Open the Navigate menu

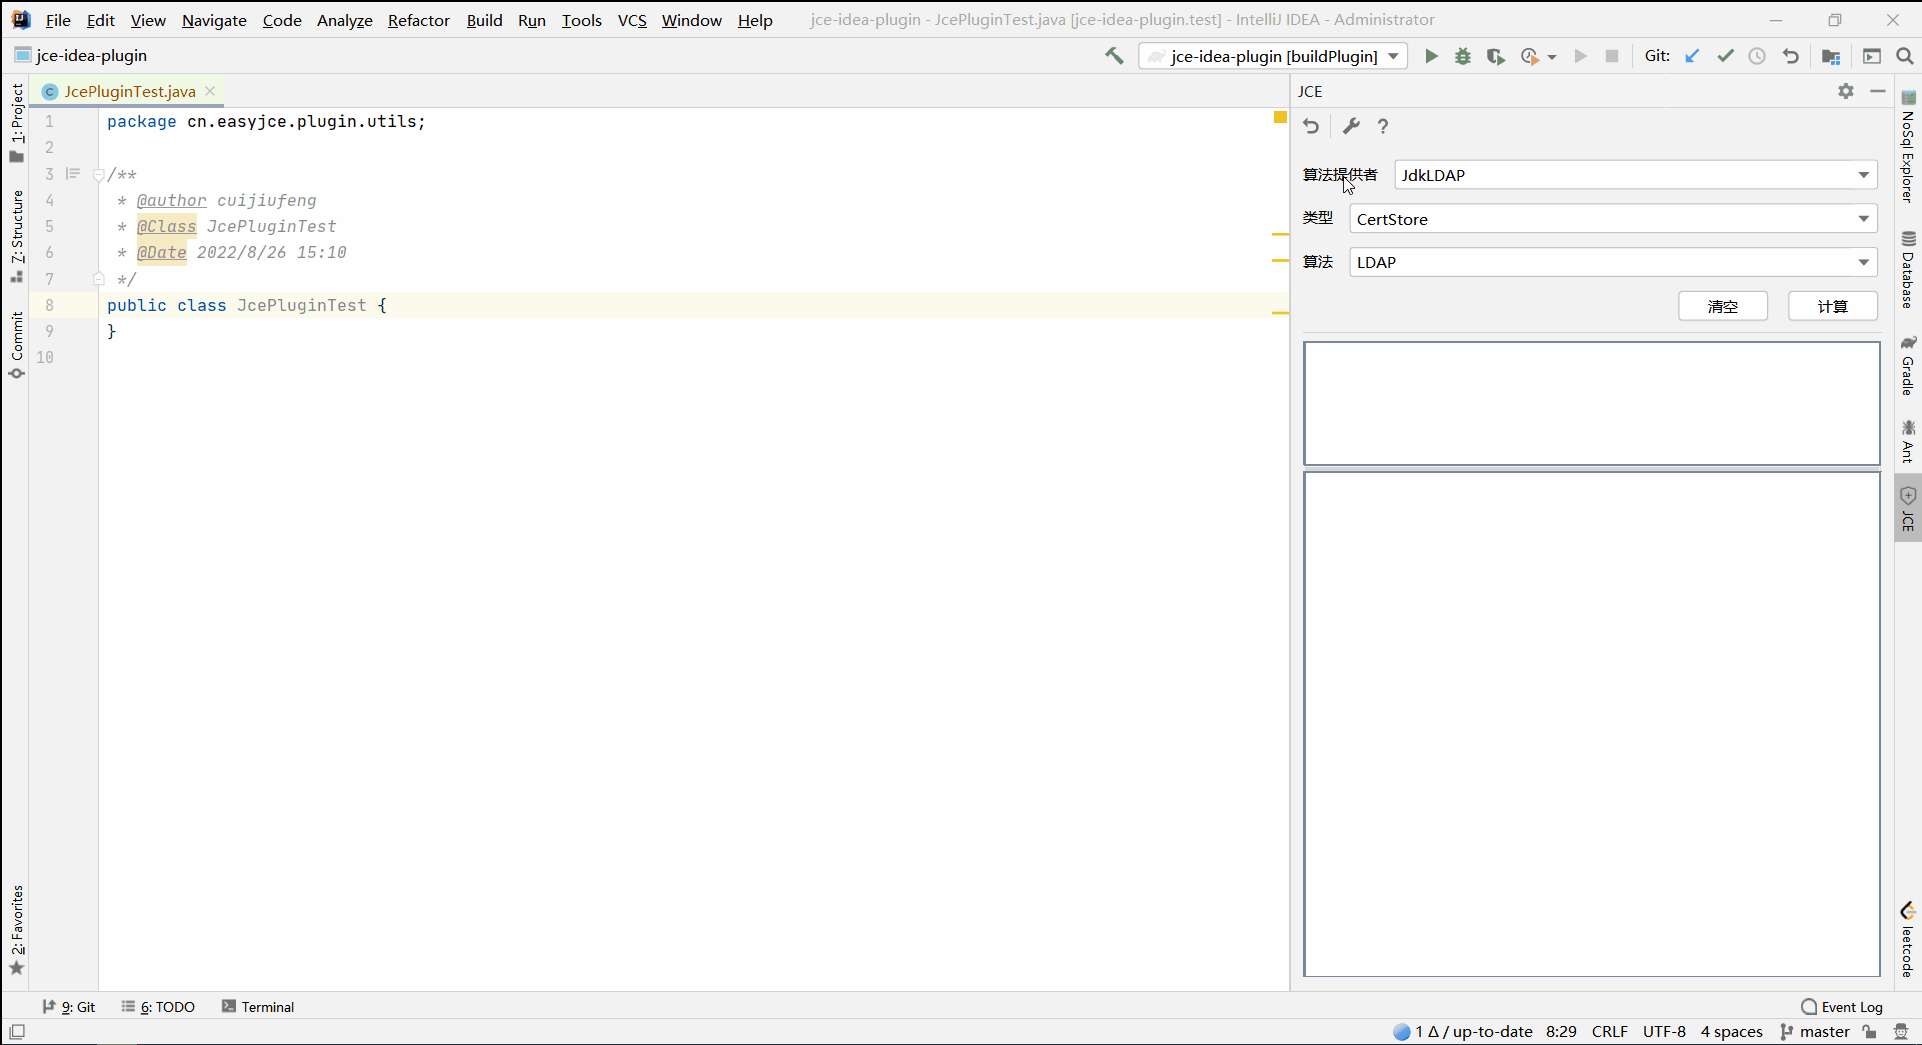click(x=214, y=20)
